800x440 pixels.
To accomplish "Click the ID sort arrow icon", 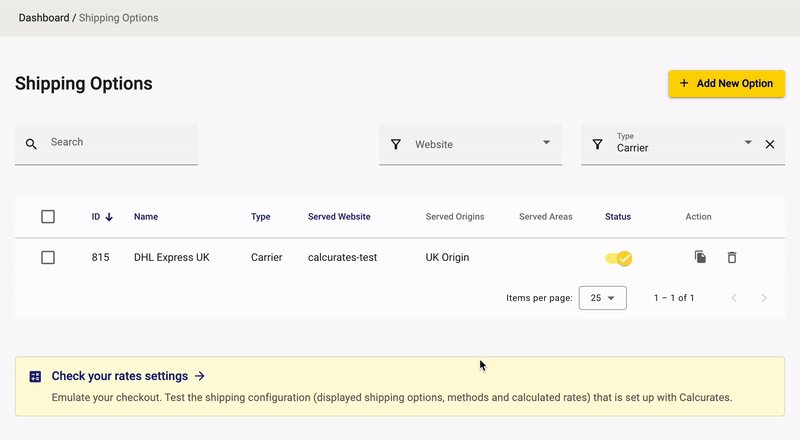I will tap(109, 217).
